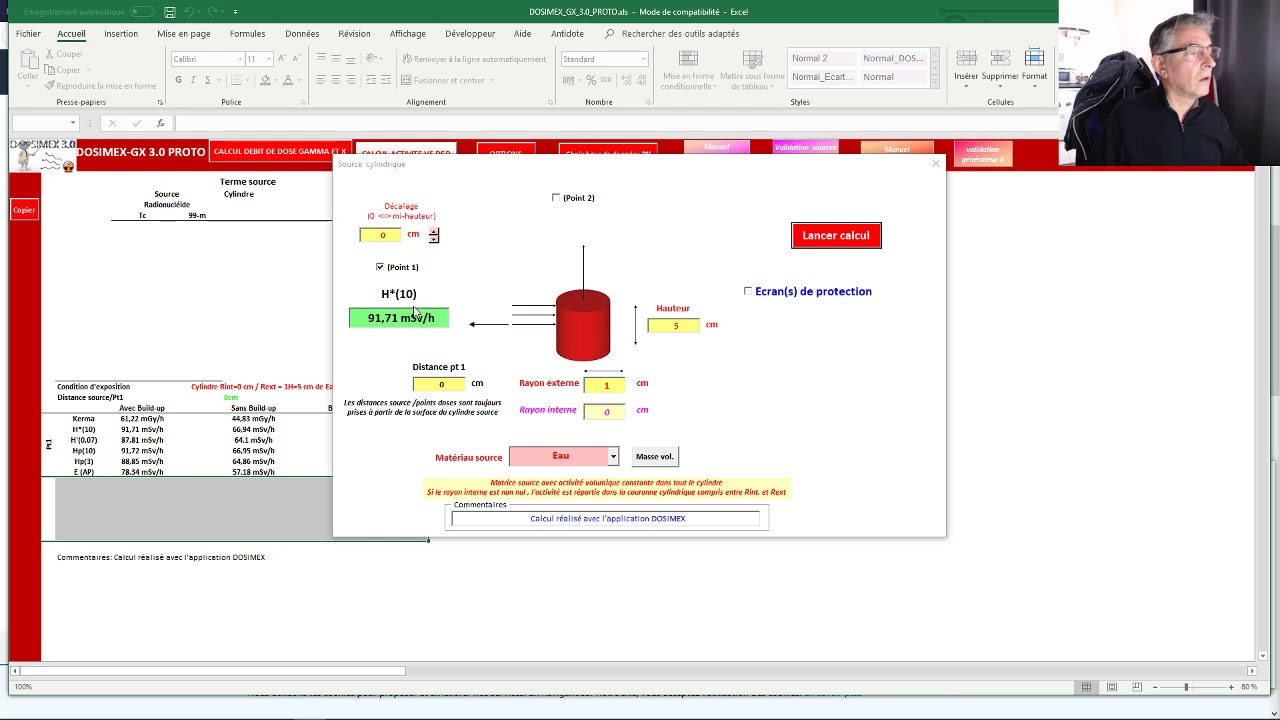Click the Commentaires text field
This screenshot has height=720, width=1280.
click(x=605, y=518)
